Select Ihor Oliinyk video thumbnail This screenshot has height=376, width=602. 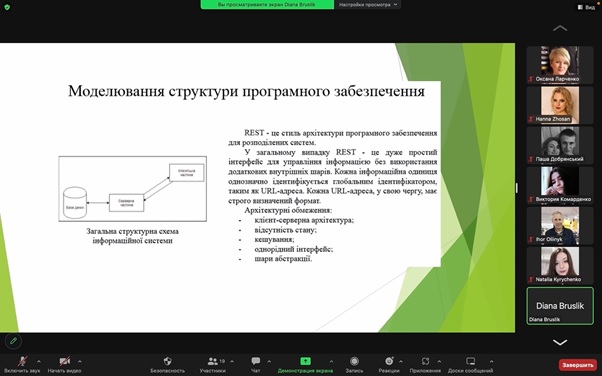(560, 225)
